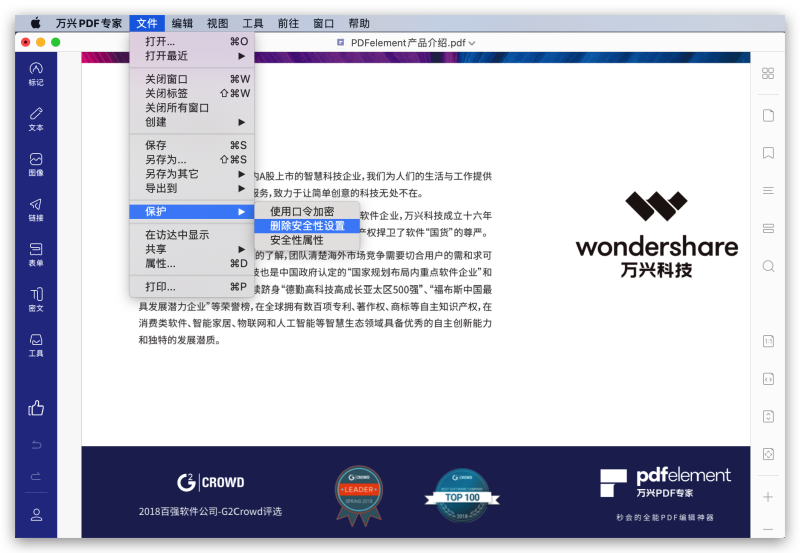The width and height of the screenshot is (800, 553).
Task: Close the open 文件 menu
Action: click(147, 23)
